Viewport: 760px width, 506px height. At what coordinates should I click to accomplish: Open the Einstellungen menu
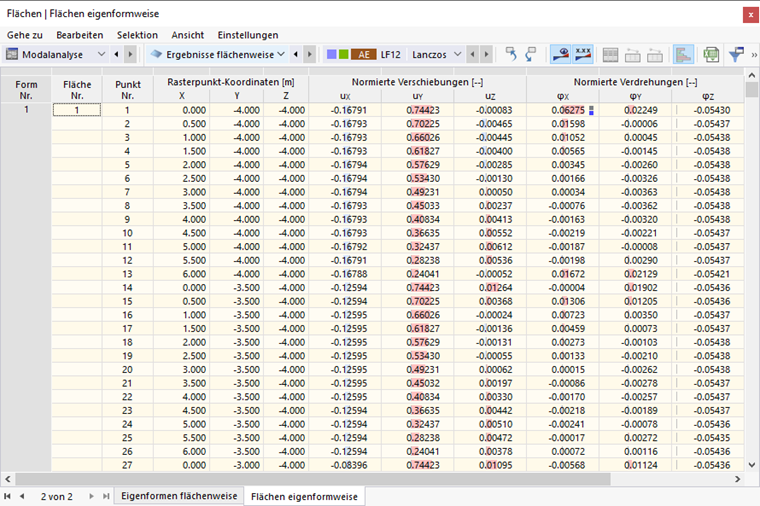248,35
